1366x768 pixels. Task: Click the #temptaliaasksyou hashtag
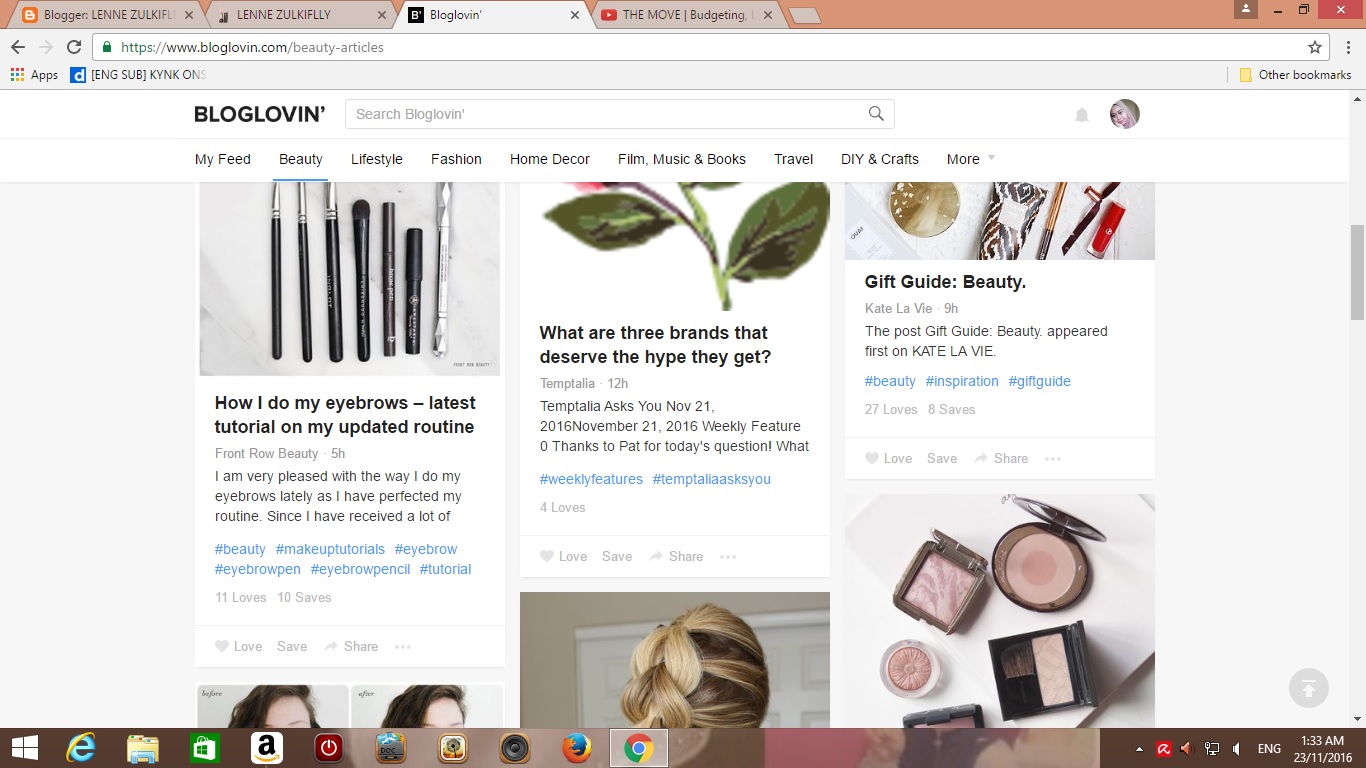(712, 479)
